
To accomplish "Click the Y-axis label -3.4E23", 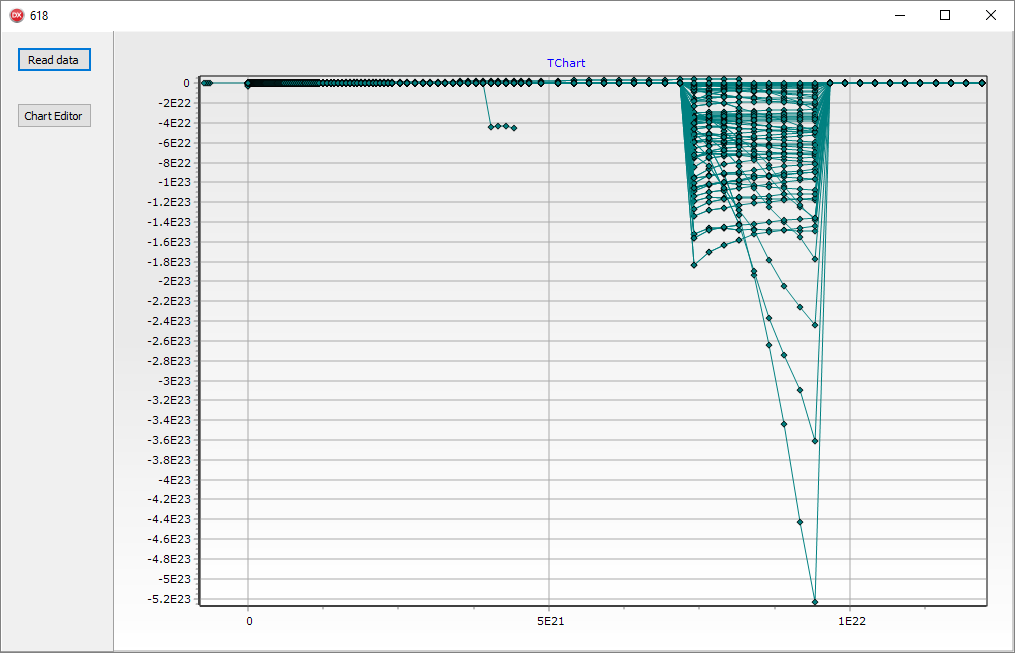I will [170, 420].
